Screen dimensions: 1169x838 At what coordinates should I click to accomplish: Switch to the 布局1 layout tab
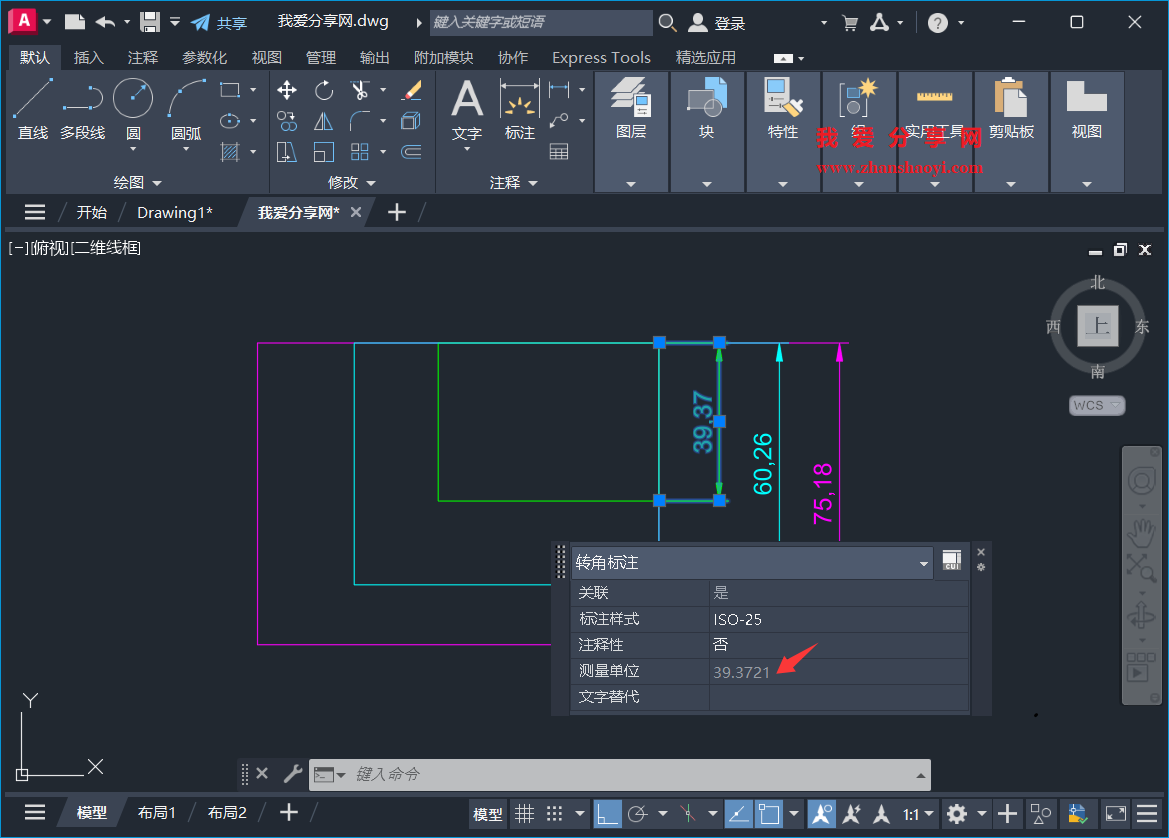(x=157, y=813)
